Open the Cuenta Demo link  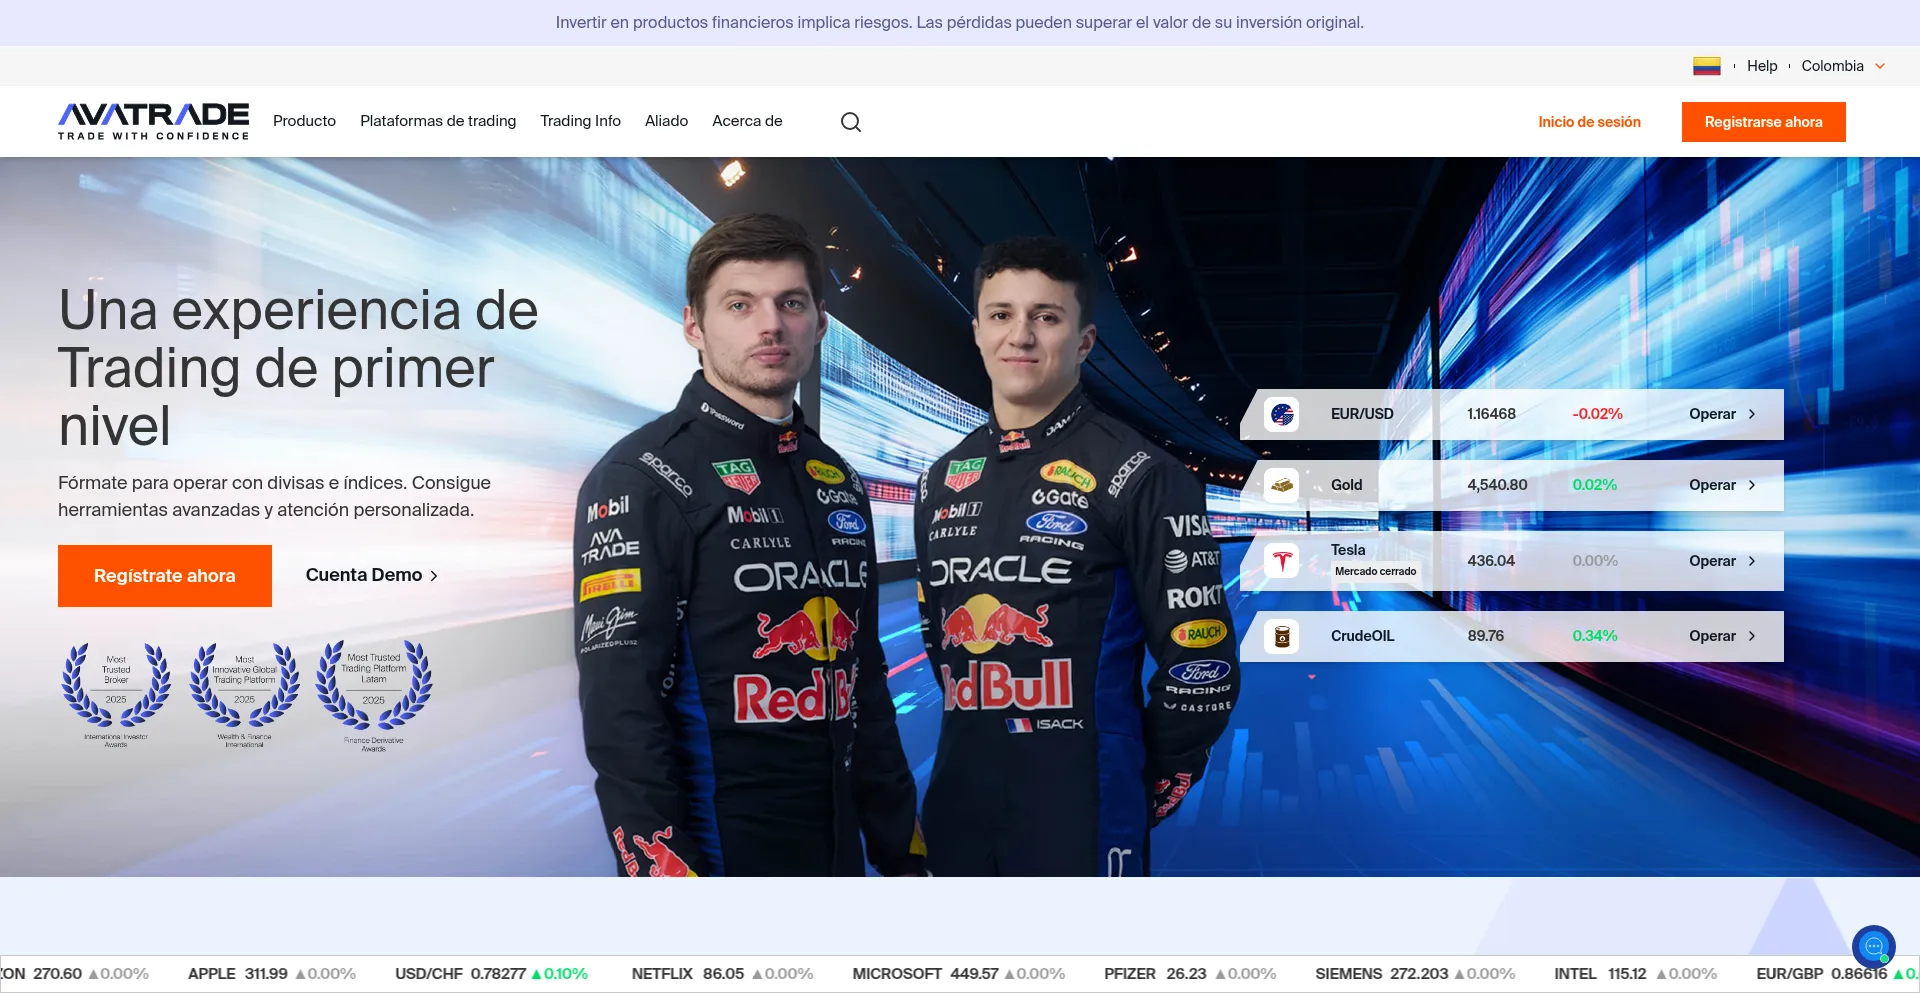(372, 575)
